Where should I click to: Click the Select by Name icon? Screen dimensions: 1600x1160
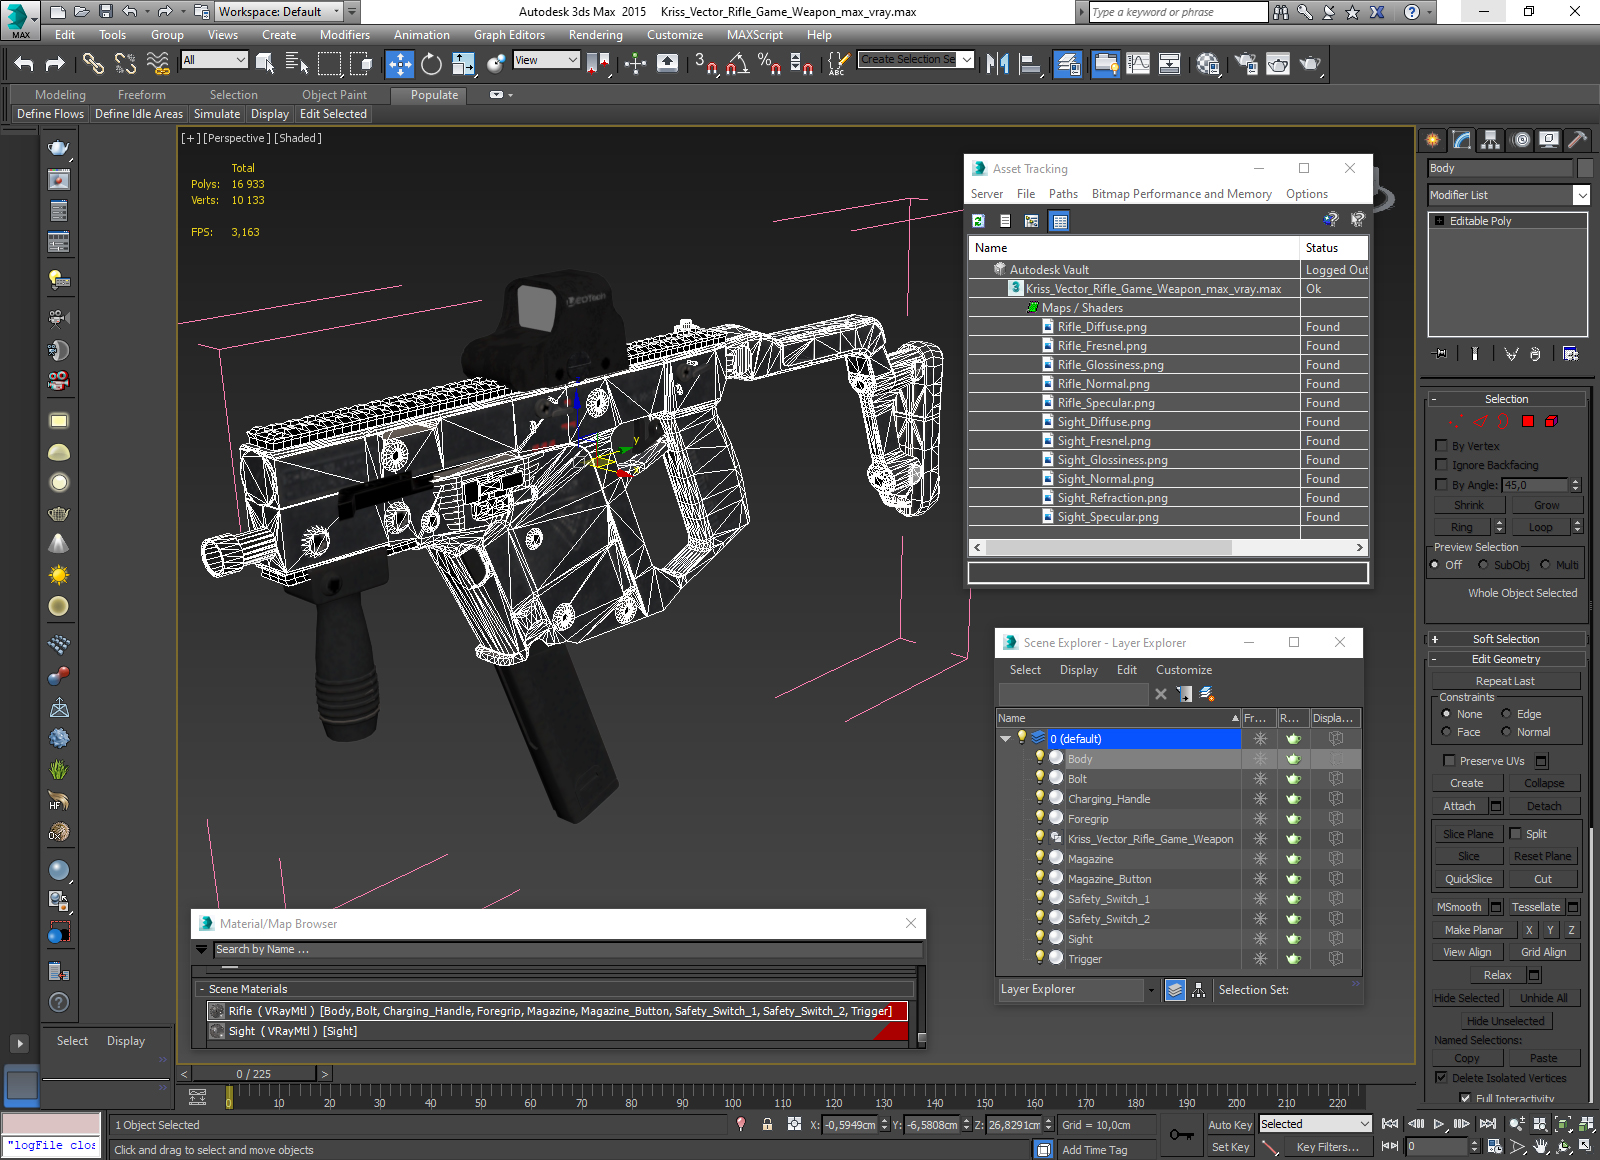[297, 64]
